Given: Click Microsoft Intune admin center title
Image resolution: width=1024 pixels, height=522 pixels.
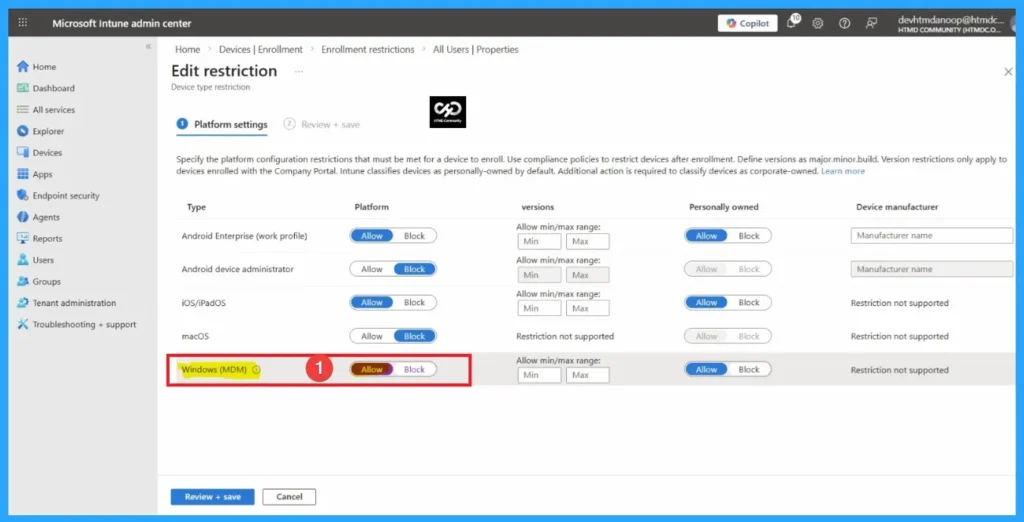Looking at the screenshot, I should [122, 24].
